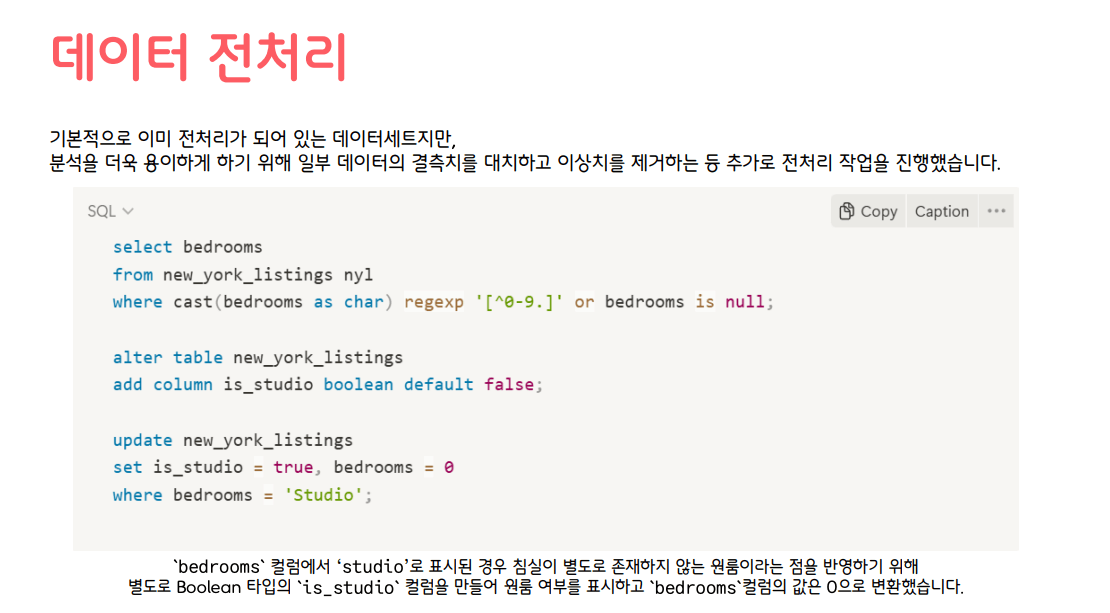Click the clipboard icon beside Copy
Image resolution: width=1110 pixels, height=613 pixels.
846,211
